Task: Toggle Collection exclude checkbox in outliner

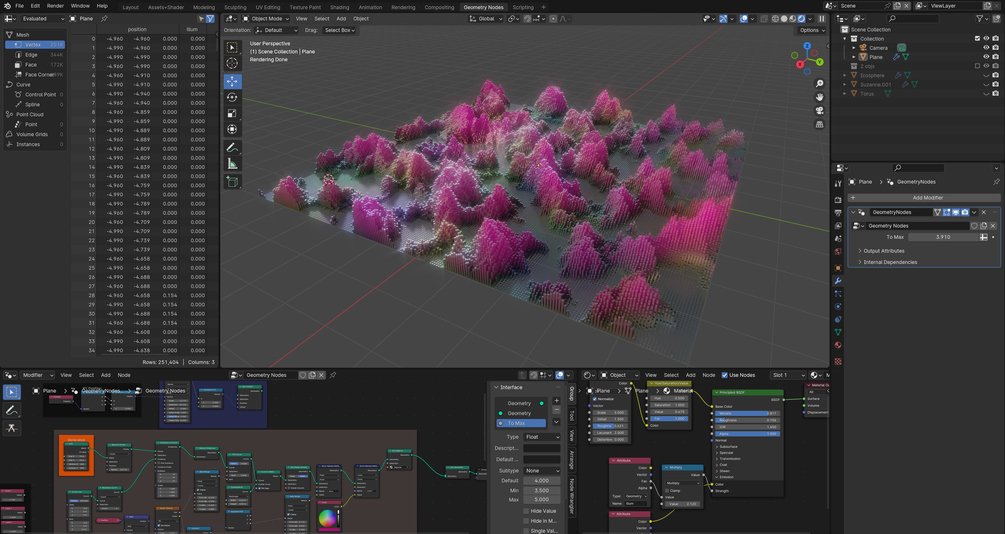Action: pyautogui.click(x=977, y=38)
